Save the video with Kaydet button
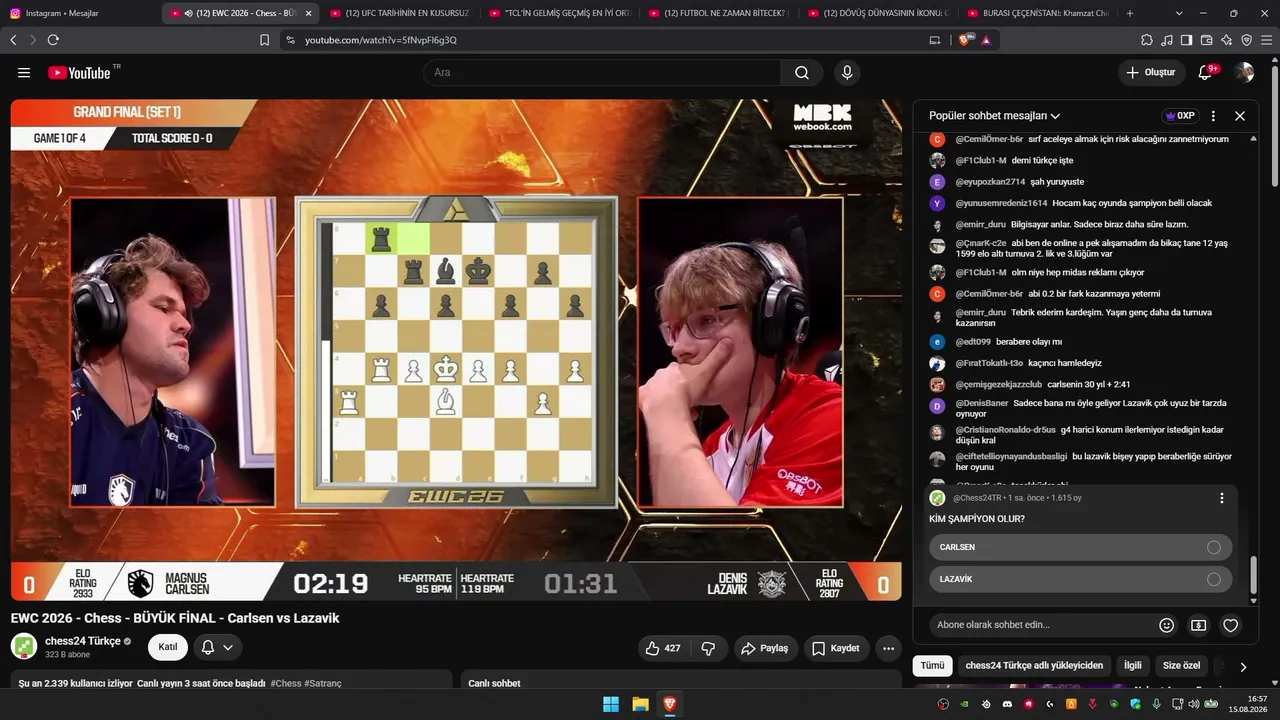The width and height of the screenshot is (1280, 720). point(836,648)
